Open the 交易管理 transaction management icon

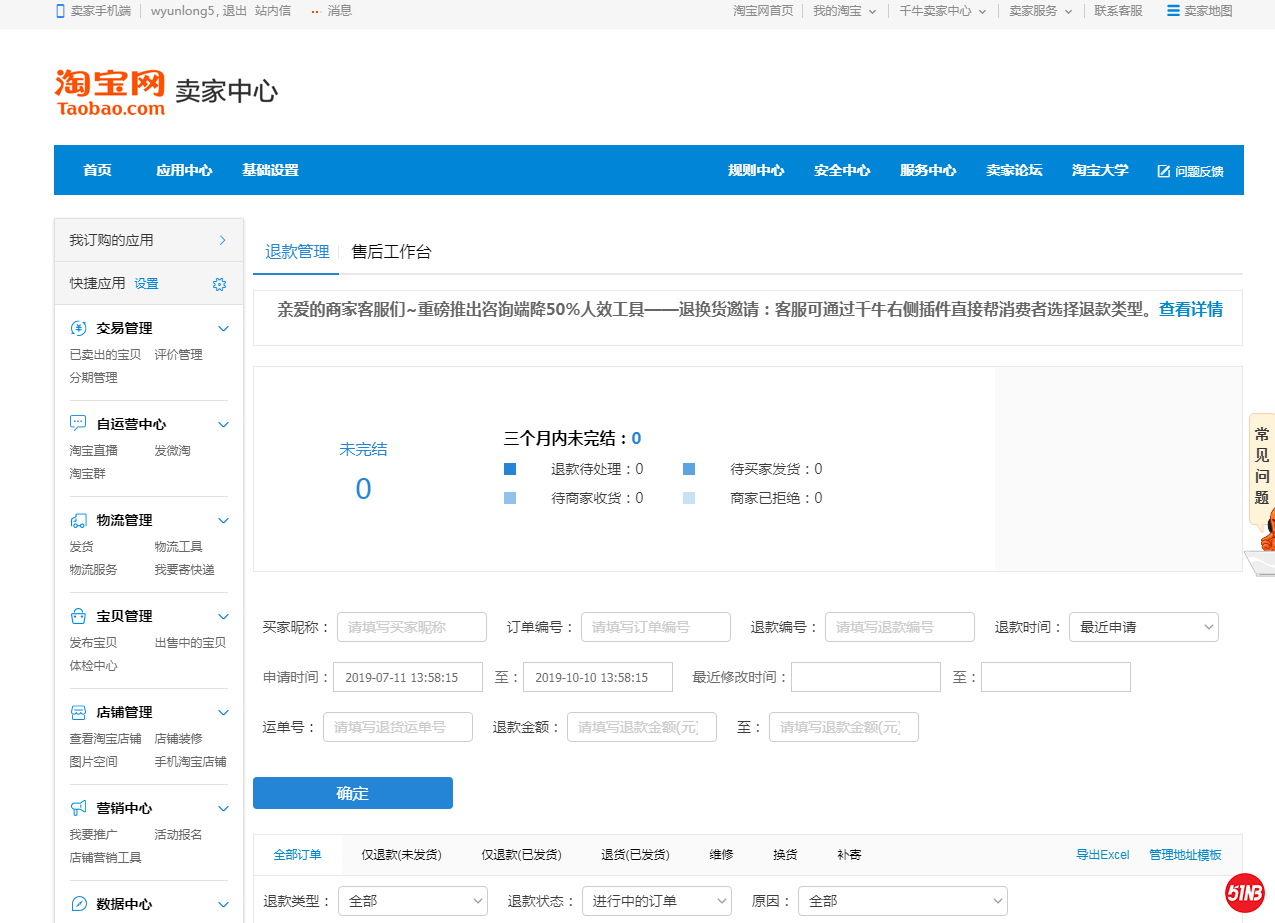tap(78, 327)
